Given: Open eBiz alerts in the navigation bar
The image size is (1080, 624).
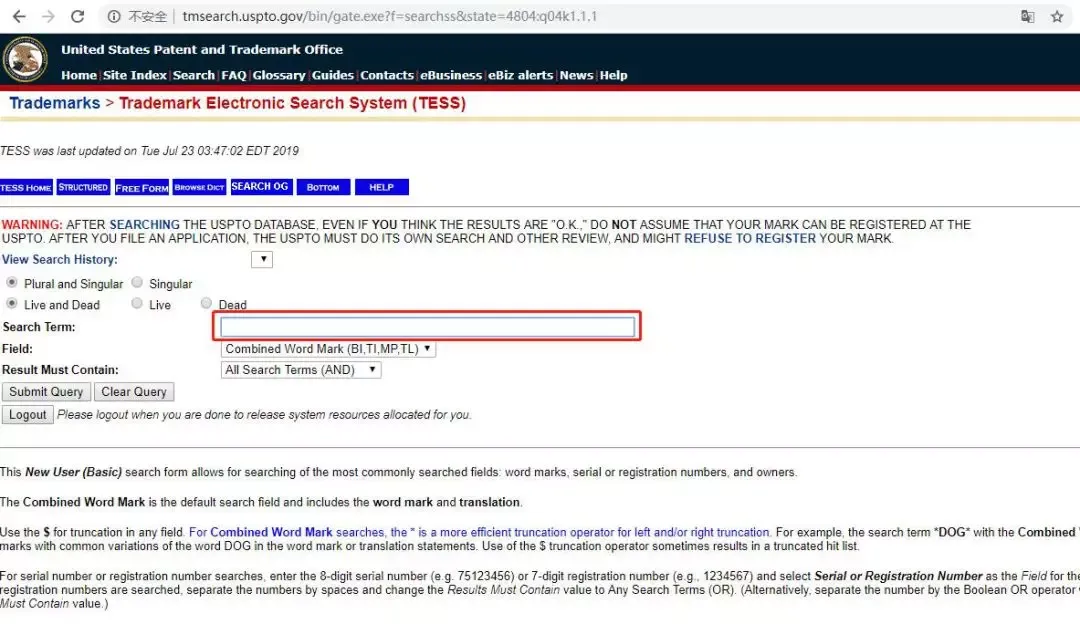Looking at the screenshot, I should click(521, 75).
